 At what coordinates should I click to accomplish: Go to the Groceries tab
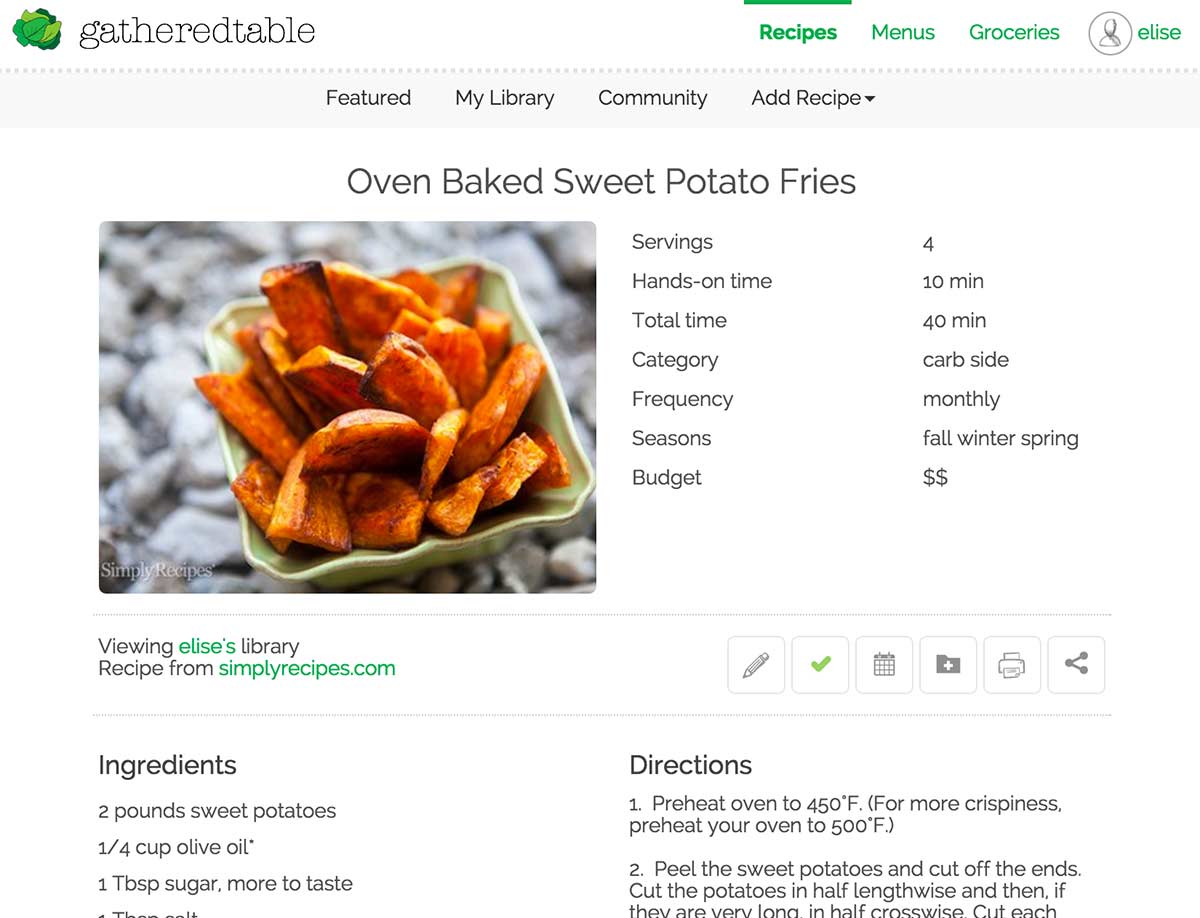1013,33
